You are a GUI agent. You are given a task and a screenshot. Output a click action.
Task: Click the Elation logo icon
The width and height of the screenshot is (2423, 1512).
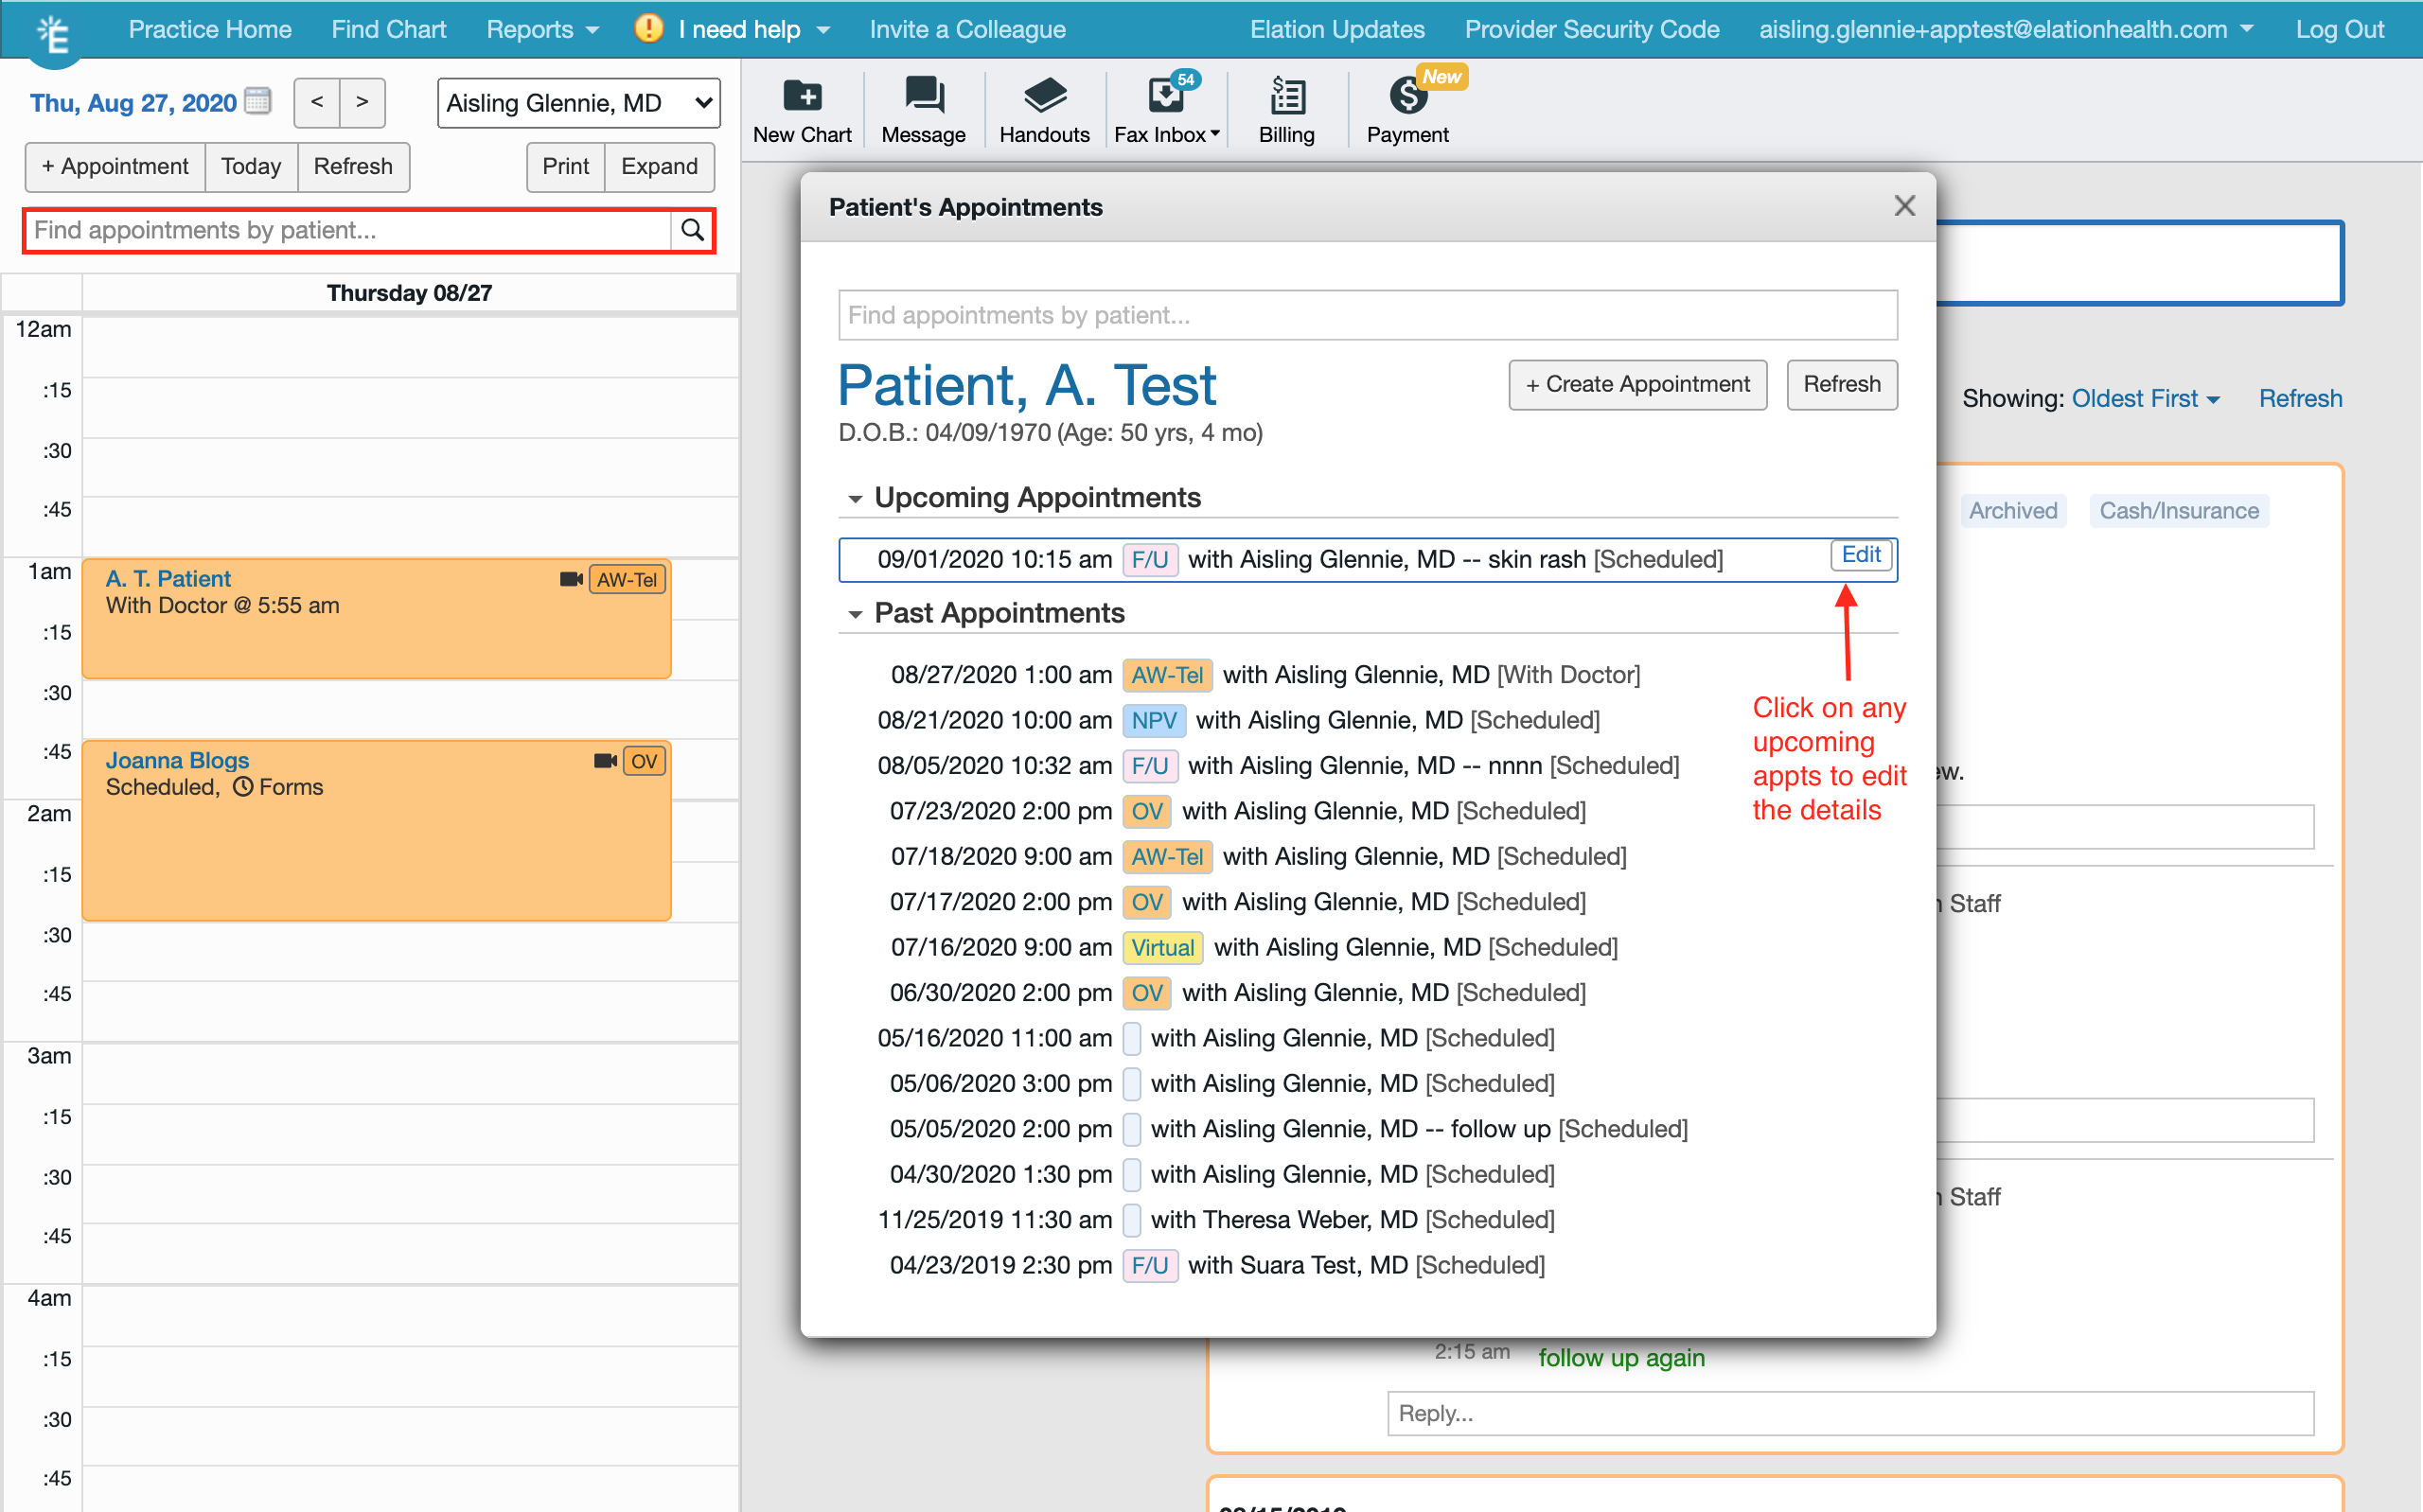click(x=54, y=34)
